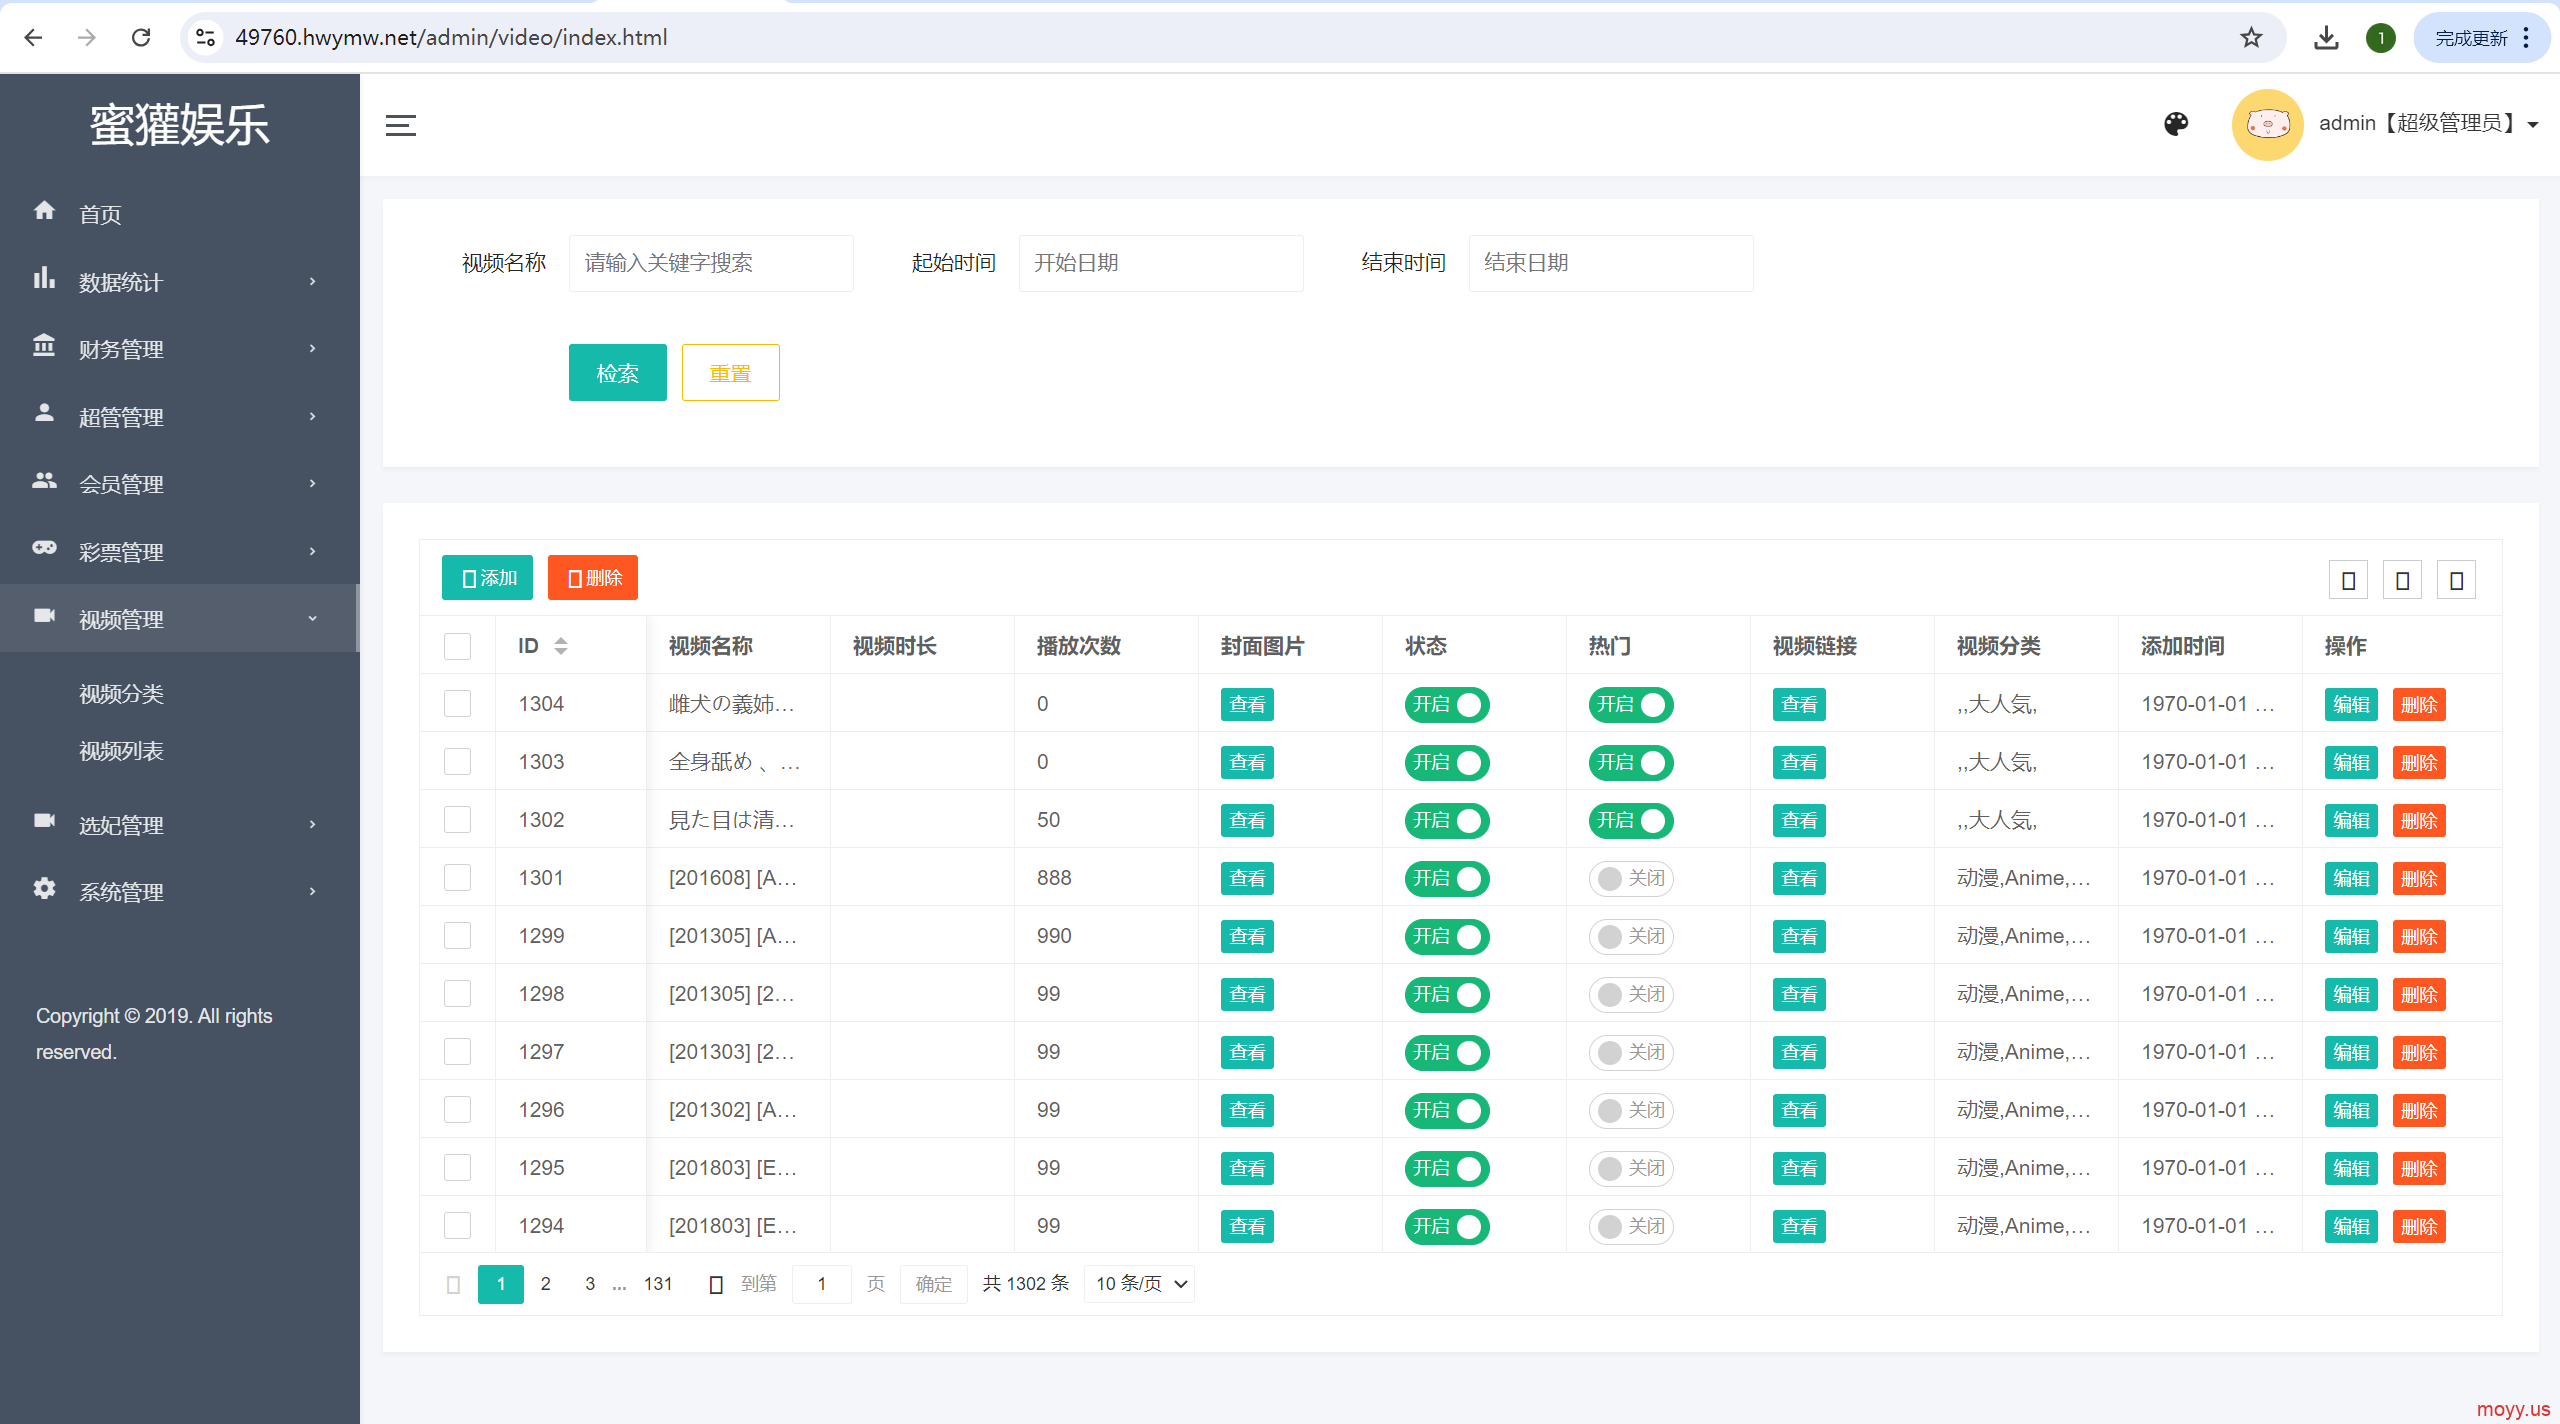Expand 会员管理 menu chevron
Viewport: 2560px width, 1424px height.
tap(313, 484)
